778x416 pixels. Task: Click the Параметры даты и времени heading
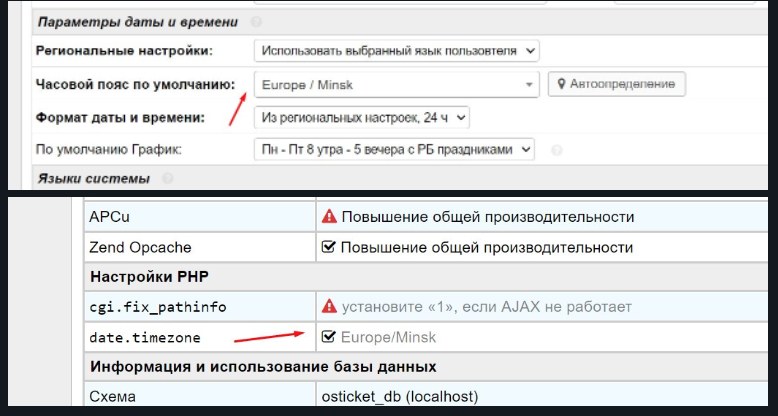(138, 22)
